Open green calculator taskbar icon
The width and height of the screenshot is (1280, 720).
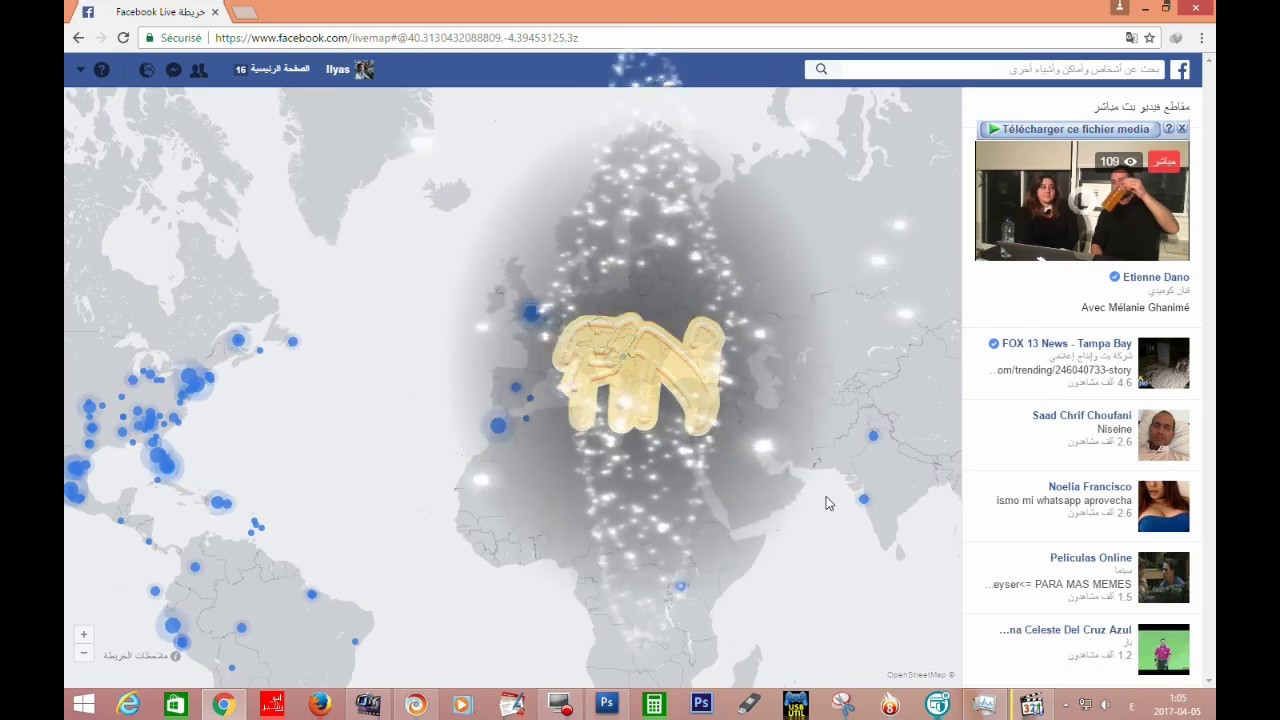coord(654,705)
